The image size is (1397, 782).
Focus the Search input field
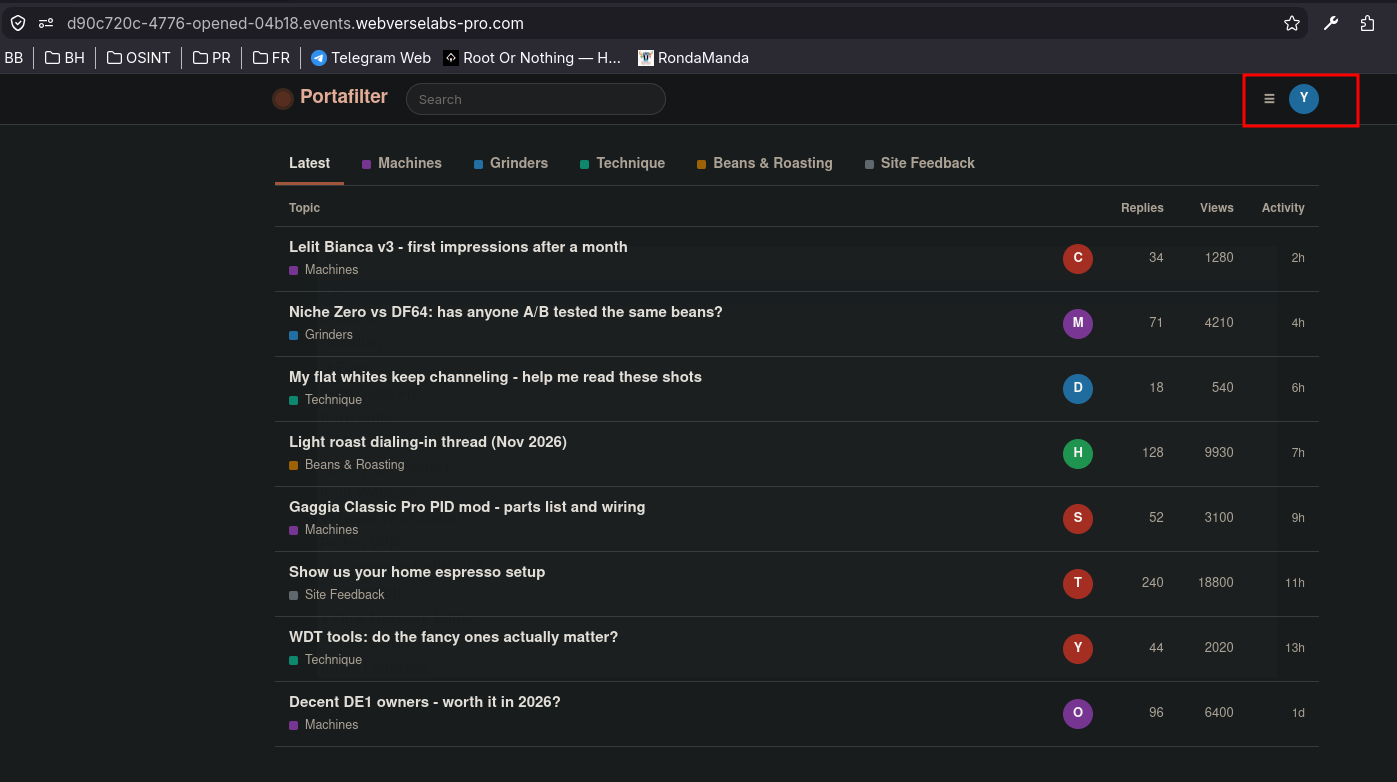coord(536,99)
